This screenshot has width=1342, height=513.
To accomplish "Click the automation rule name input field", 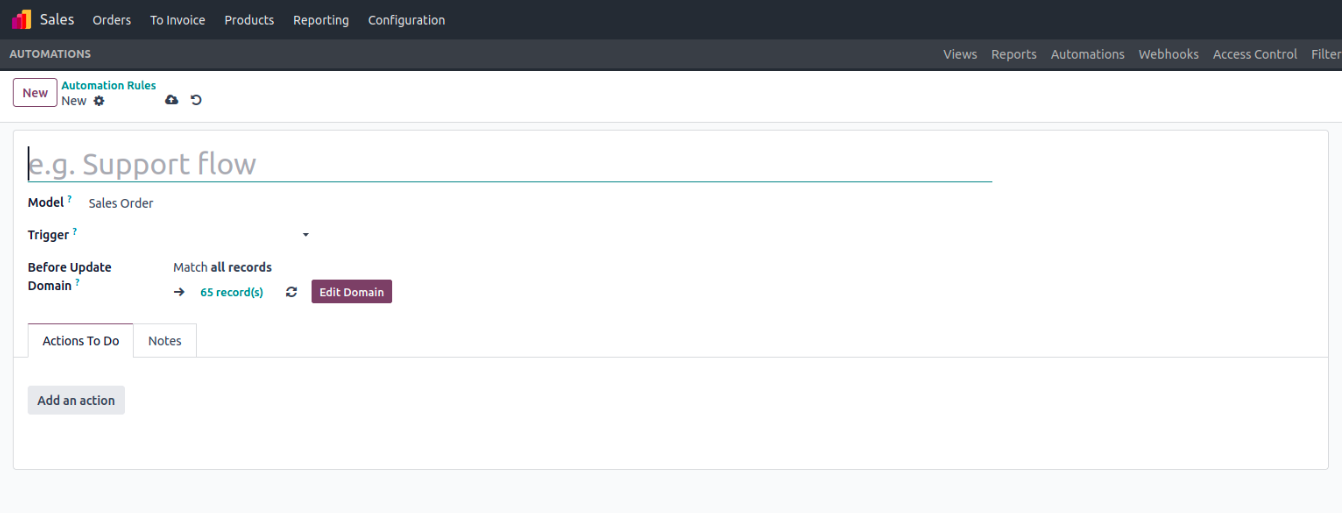I will 509,164.
